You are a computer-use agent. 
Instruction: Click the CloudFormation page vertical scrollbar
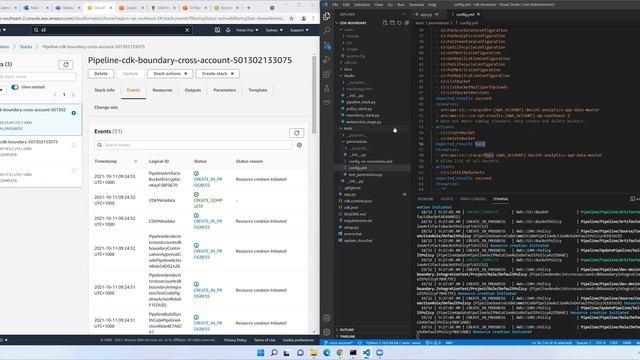coord(314,95)
